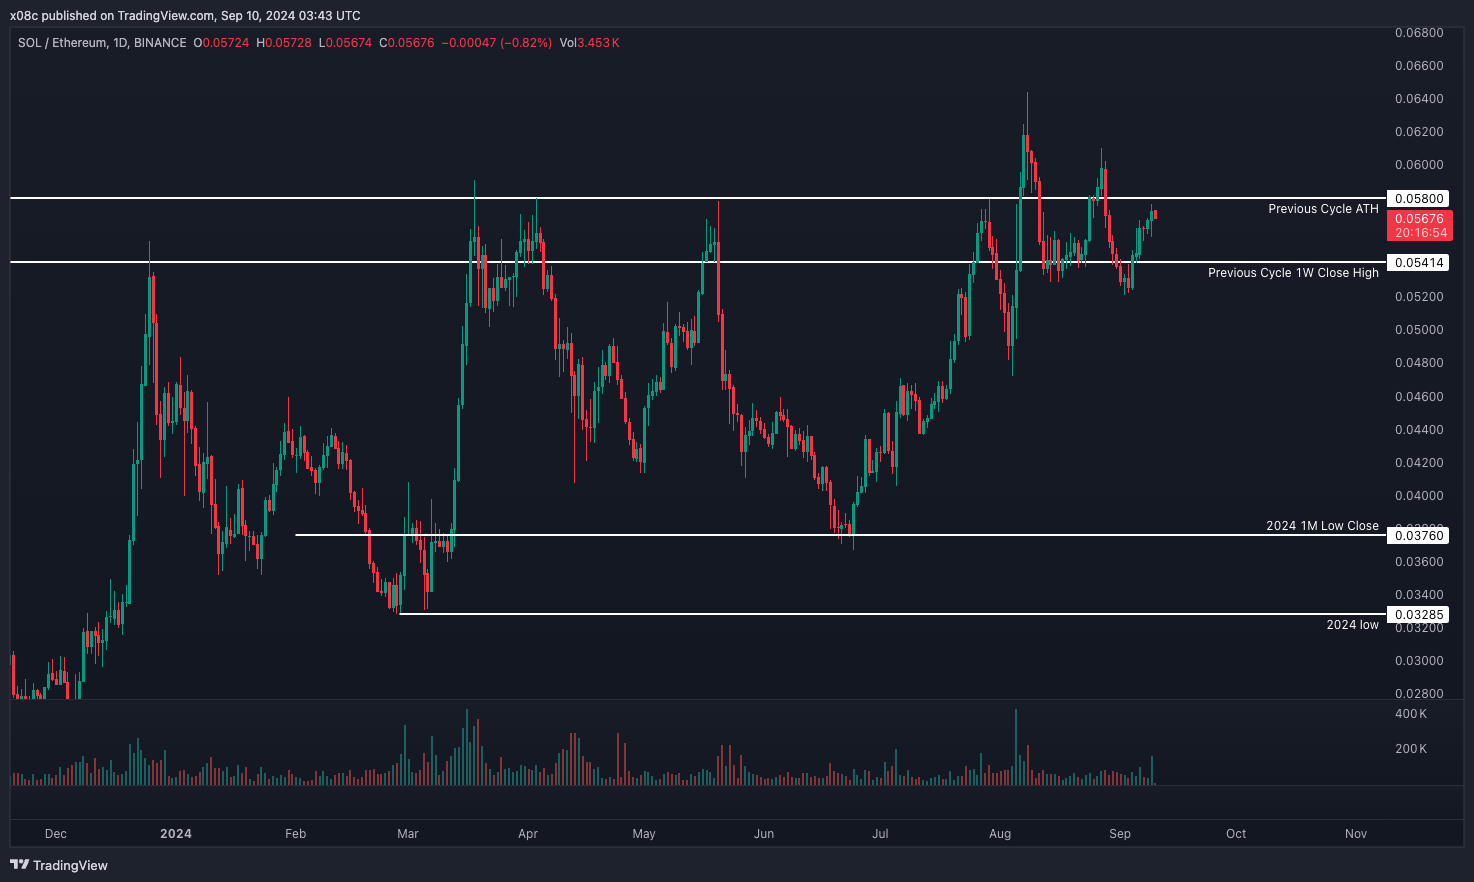The image size is (1474, 882).
Task: Click the TradingView logo at bottom left
Action: tap(60, 865)
